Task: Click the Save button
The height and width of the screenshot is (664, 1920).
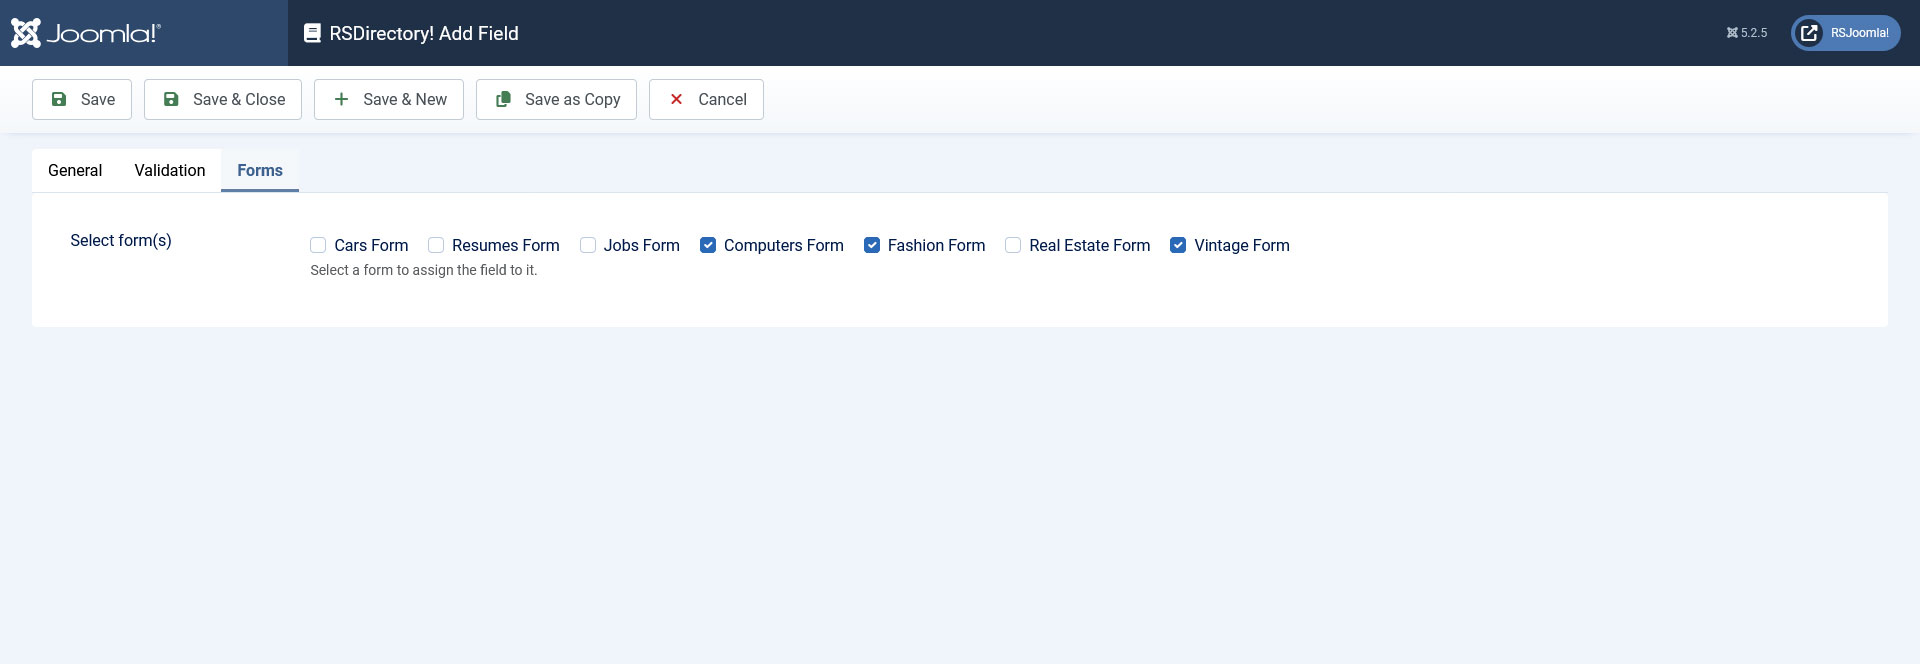Action: 82,100
